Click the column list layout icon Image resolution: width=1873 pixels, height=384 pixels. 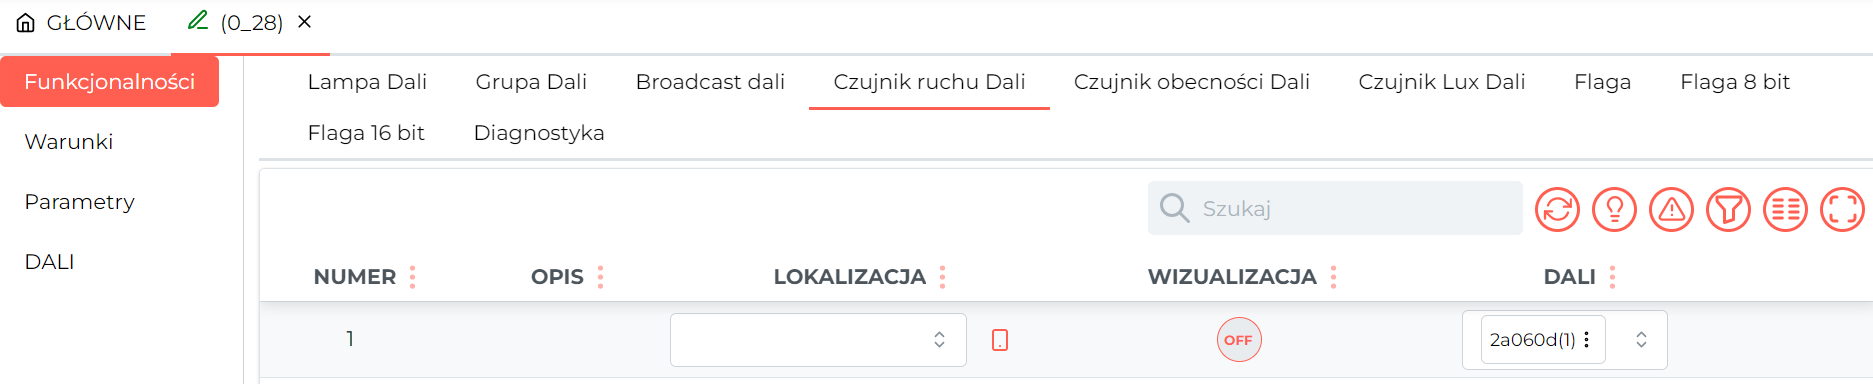tap(1785, 209)
